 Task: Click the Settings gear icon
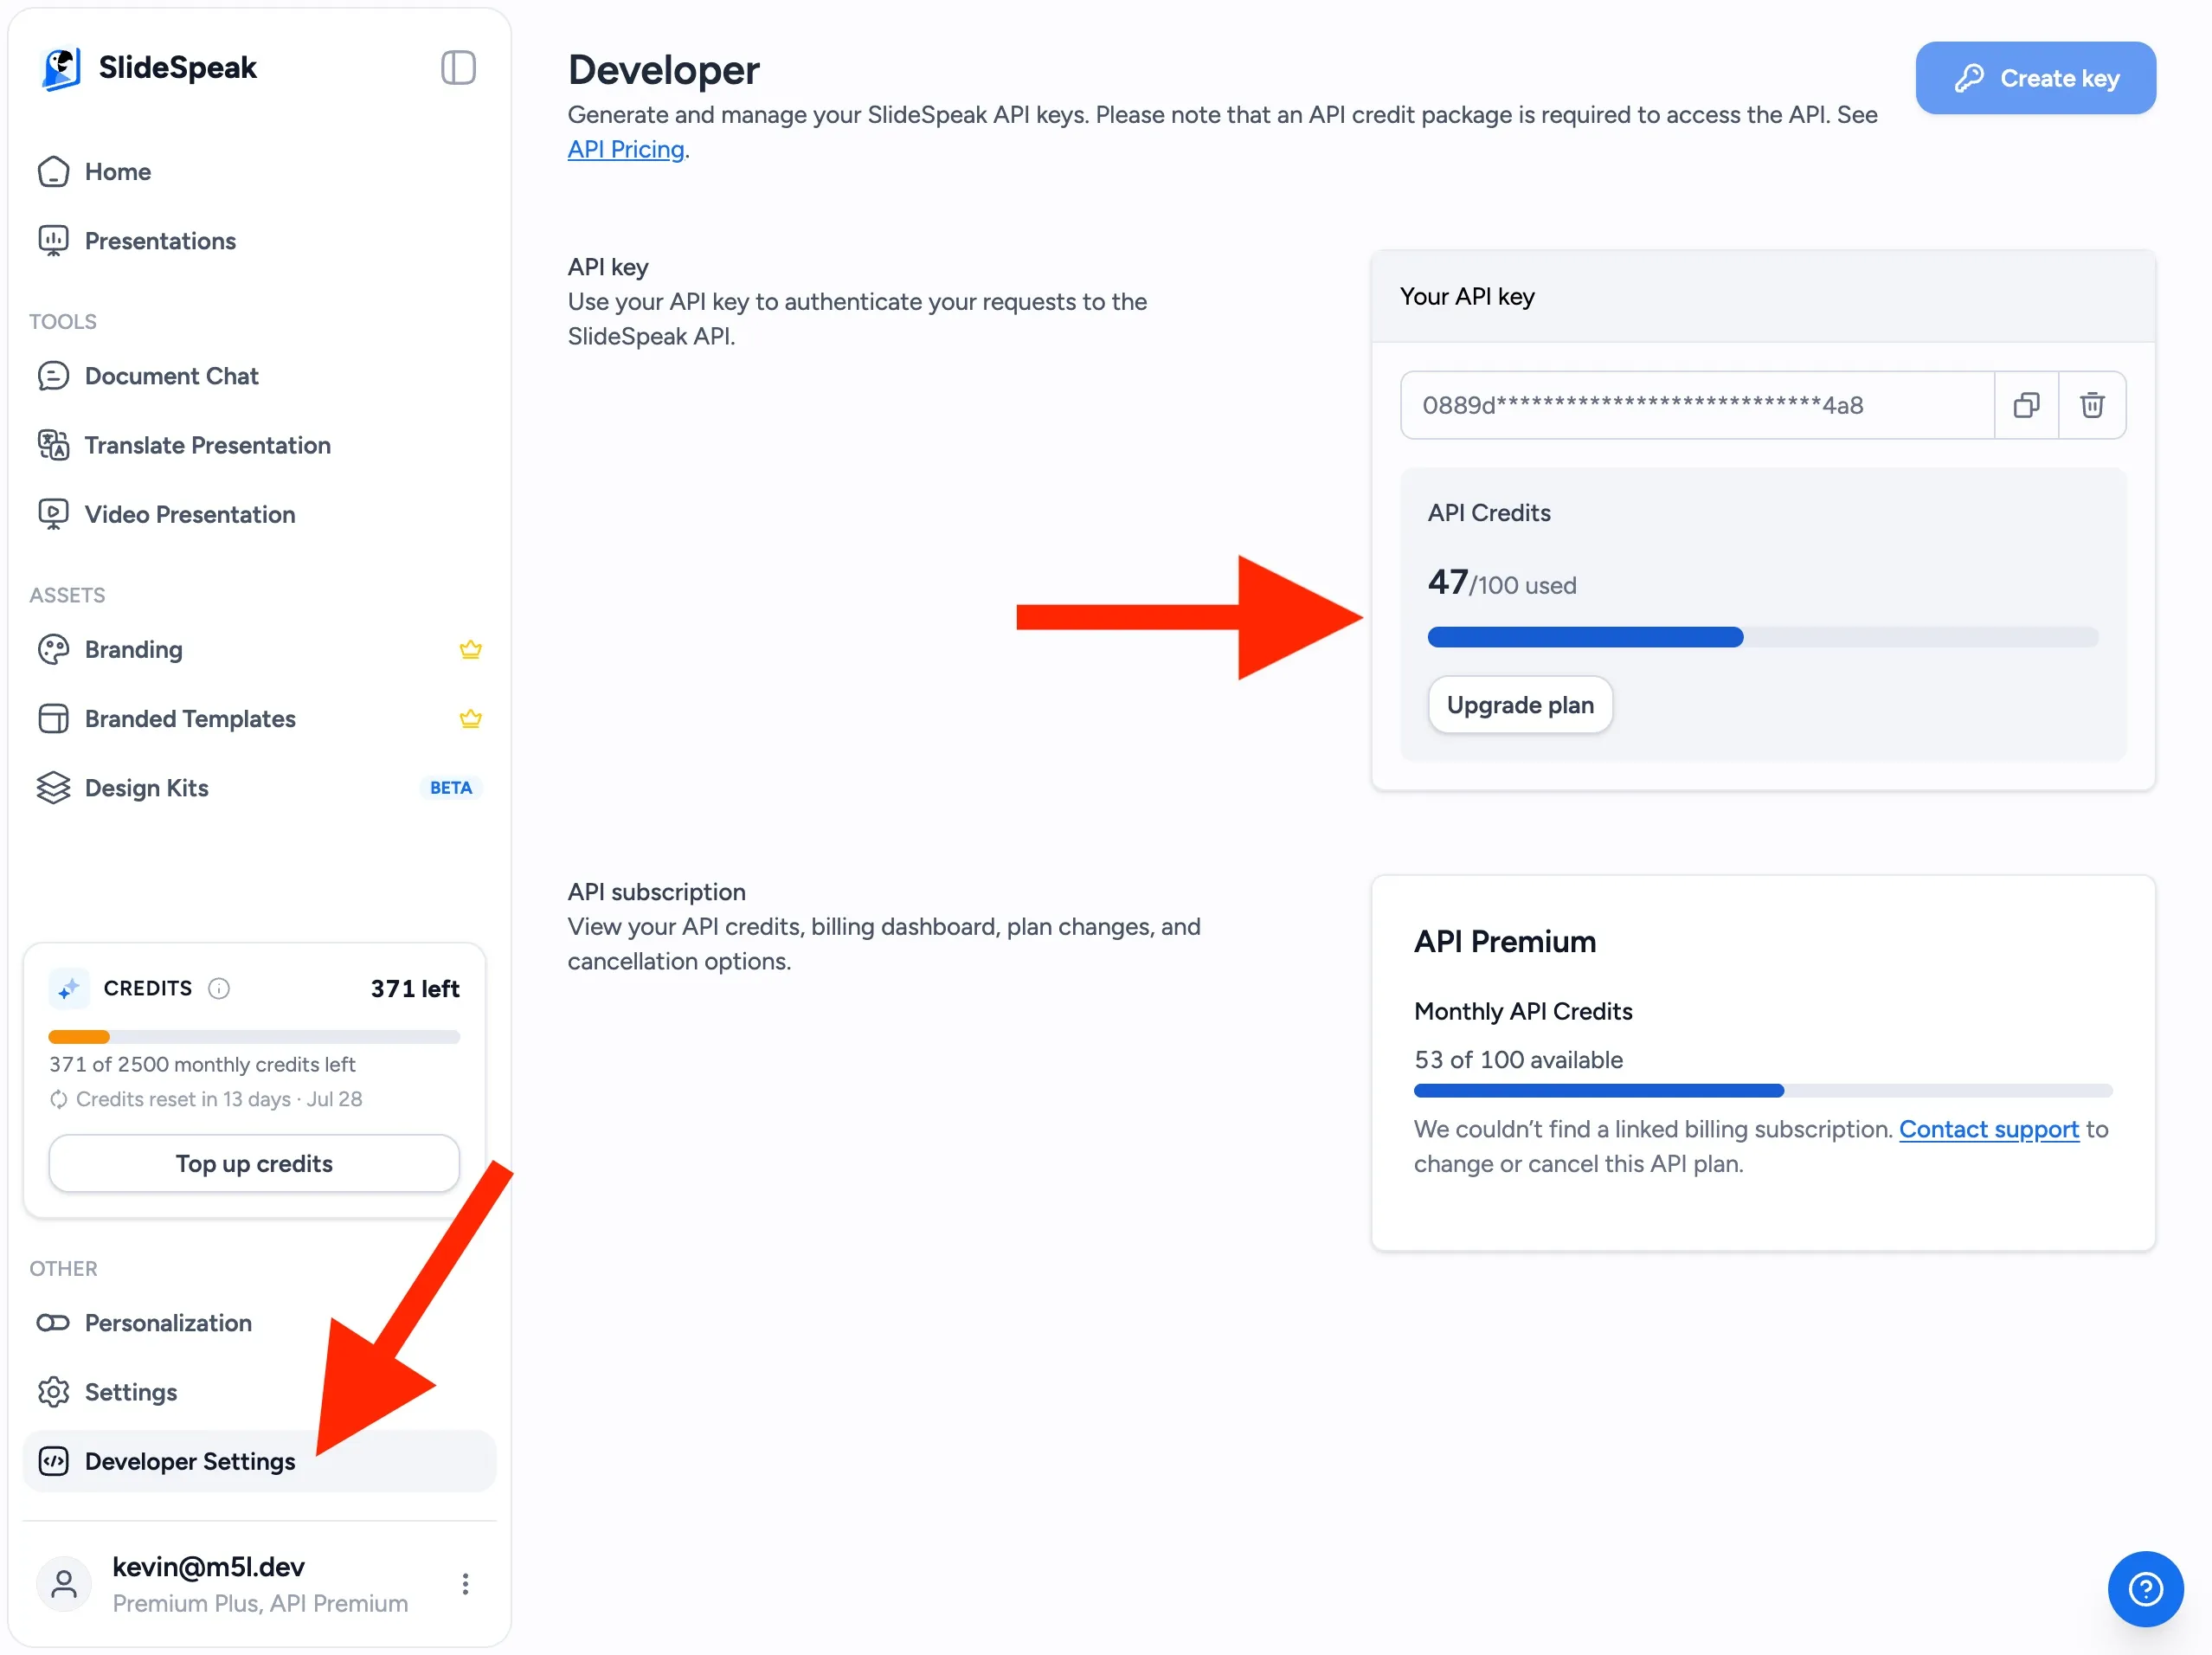pyautogui.click(x=53, y=1392)
